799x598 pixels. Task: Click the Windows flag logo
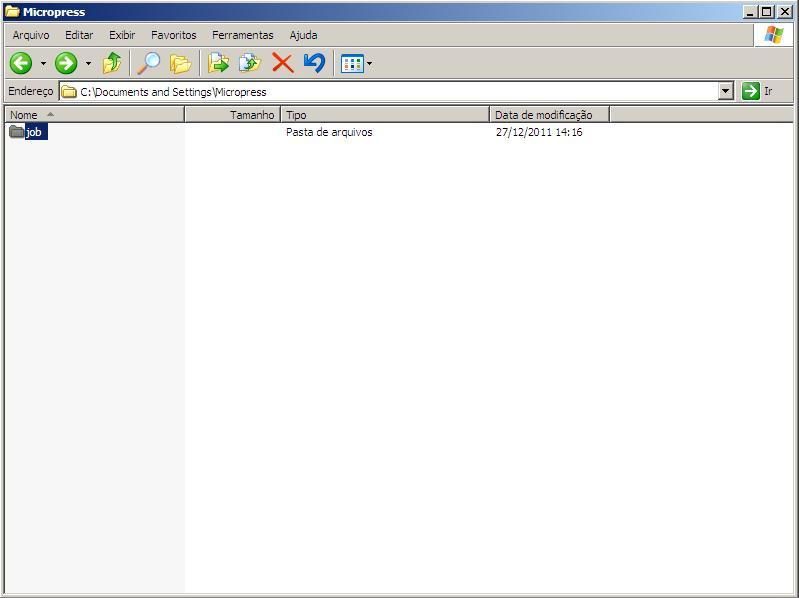pyautogui.click(x=774, y=35)
